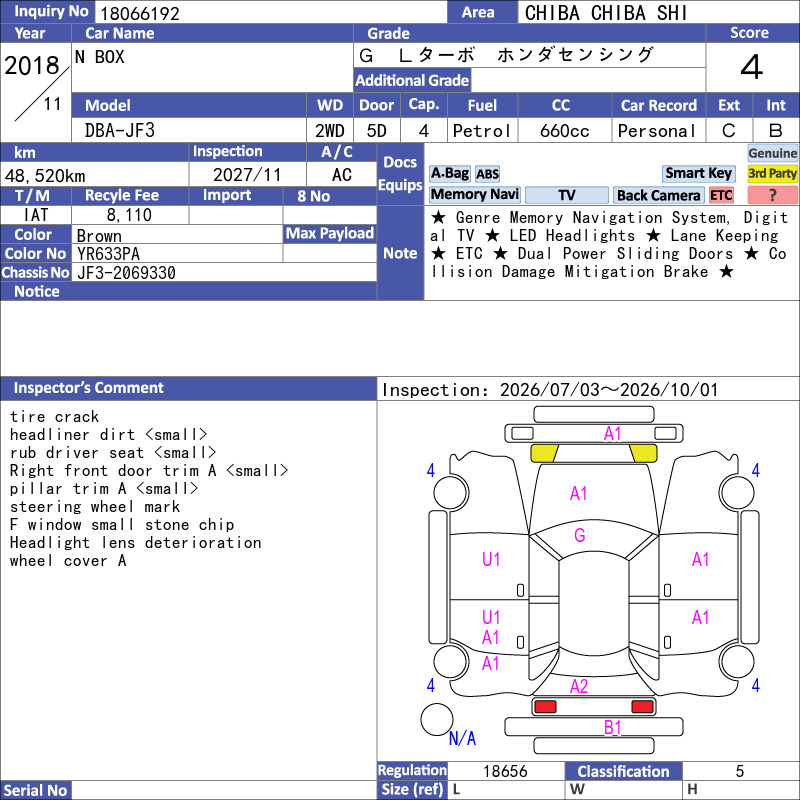Screen dimensions: 800x800
Task: Select the Chassis No label
Action: pyautogui.click(x=35, y=272)
